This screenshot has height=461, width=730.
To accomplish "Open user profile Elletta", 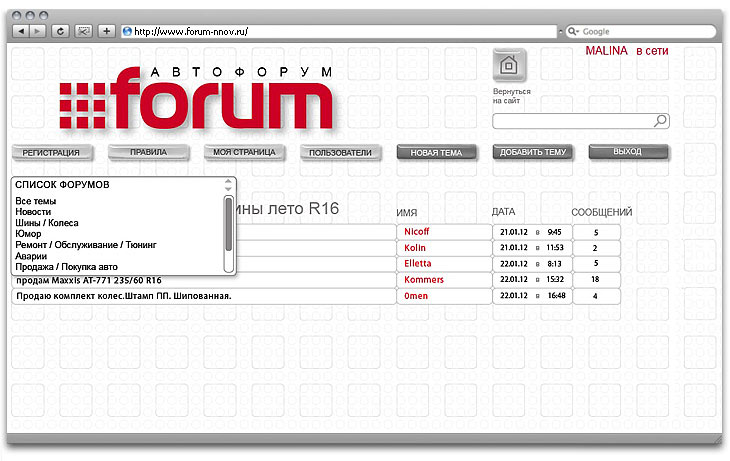I will pyautogui.click(x=418, y=264).
